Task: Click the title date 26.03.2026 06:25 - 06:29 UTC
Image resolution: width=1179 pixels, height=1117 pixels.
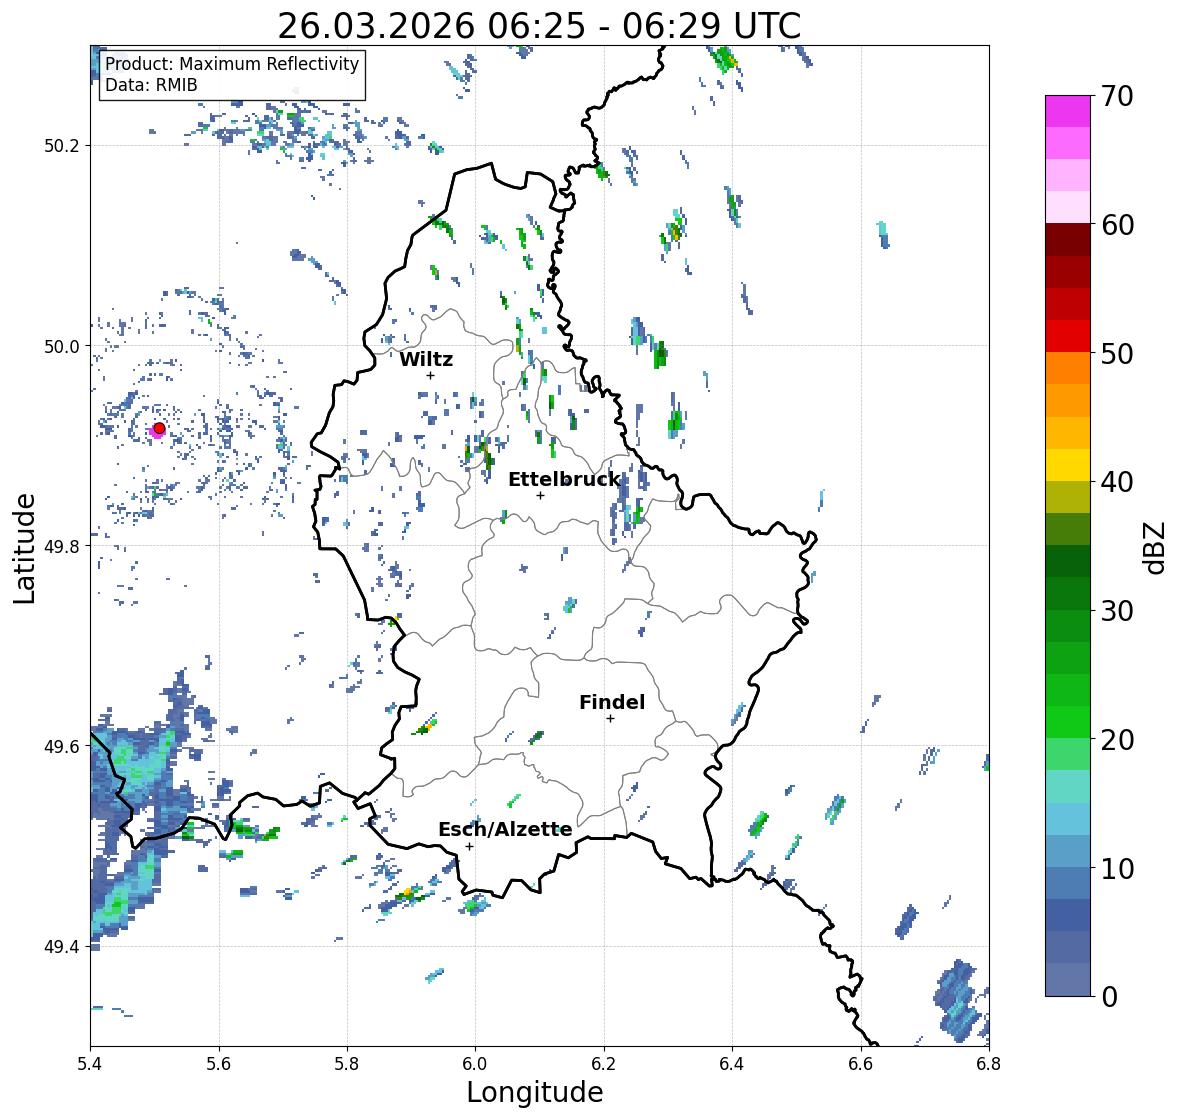Action: click(539, 26)
